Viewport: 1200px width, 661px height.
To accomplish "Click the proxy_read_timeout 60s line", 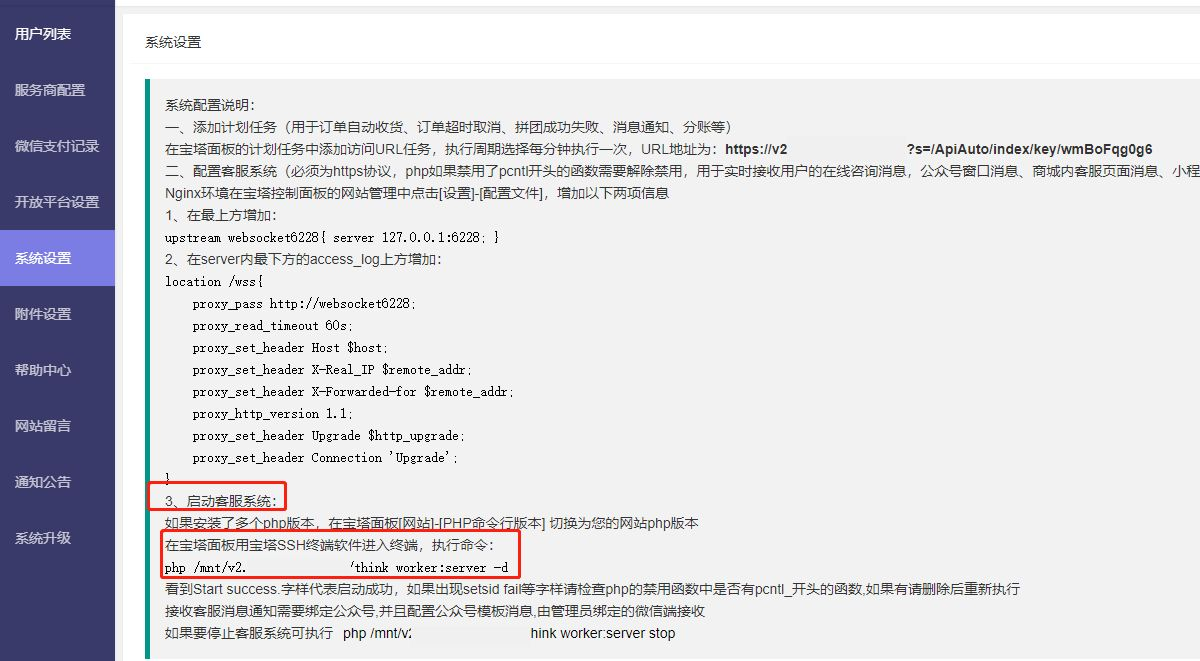I will (x=272, y=325).
